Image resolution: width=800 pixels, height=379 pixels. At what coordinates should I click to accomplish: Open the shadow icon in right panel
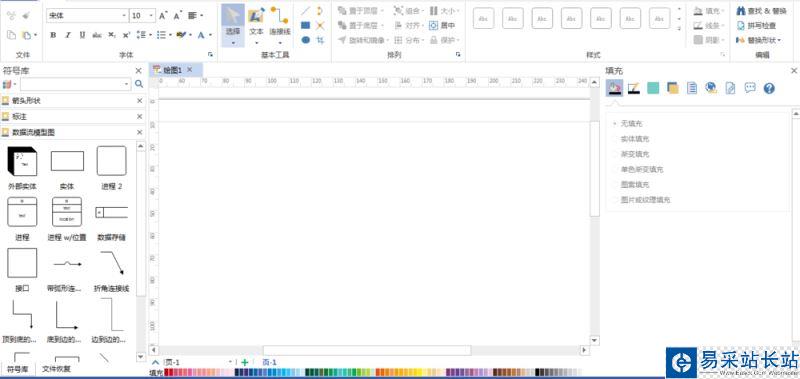tap(672, 88)
